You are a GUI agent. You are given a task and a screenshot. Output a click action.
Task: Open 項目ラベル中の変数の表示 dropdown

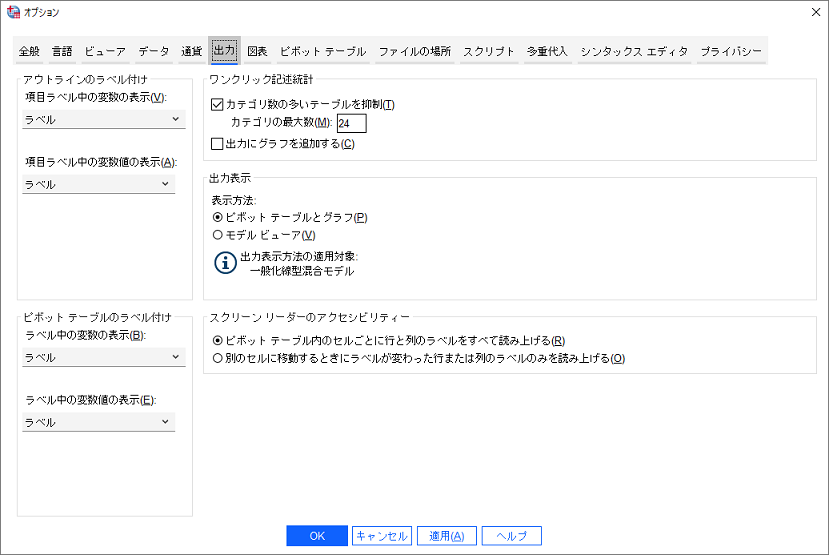pyautogui.click(x=104, y=120)
